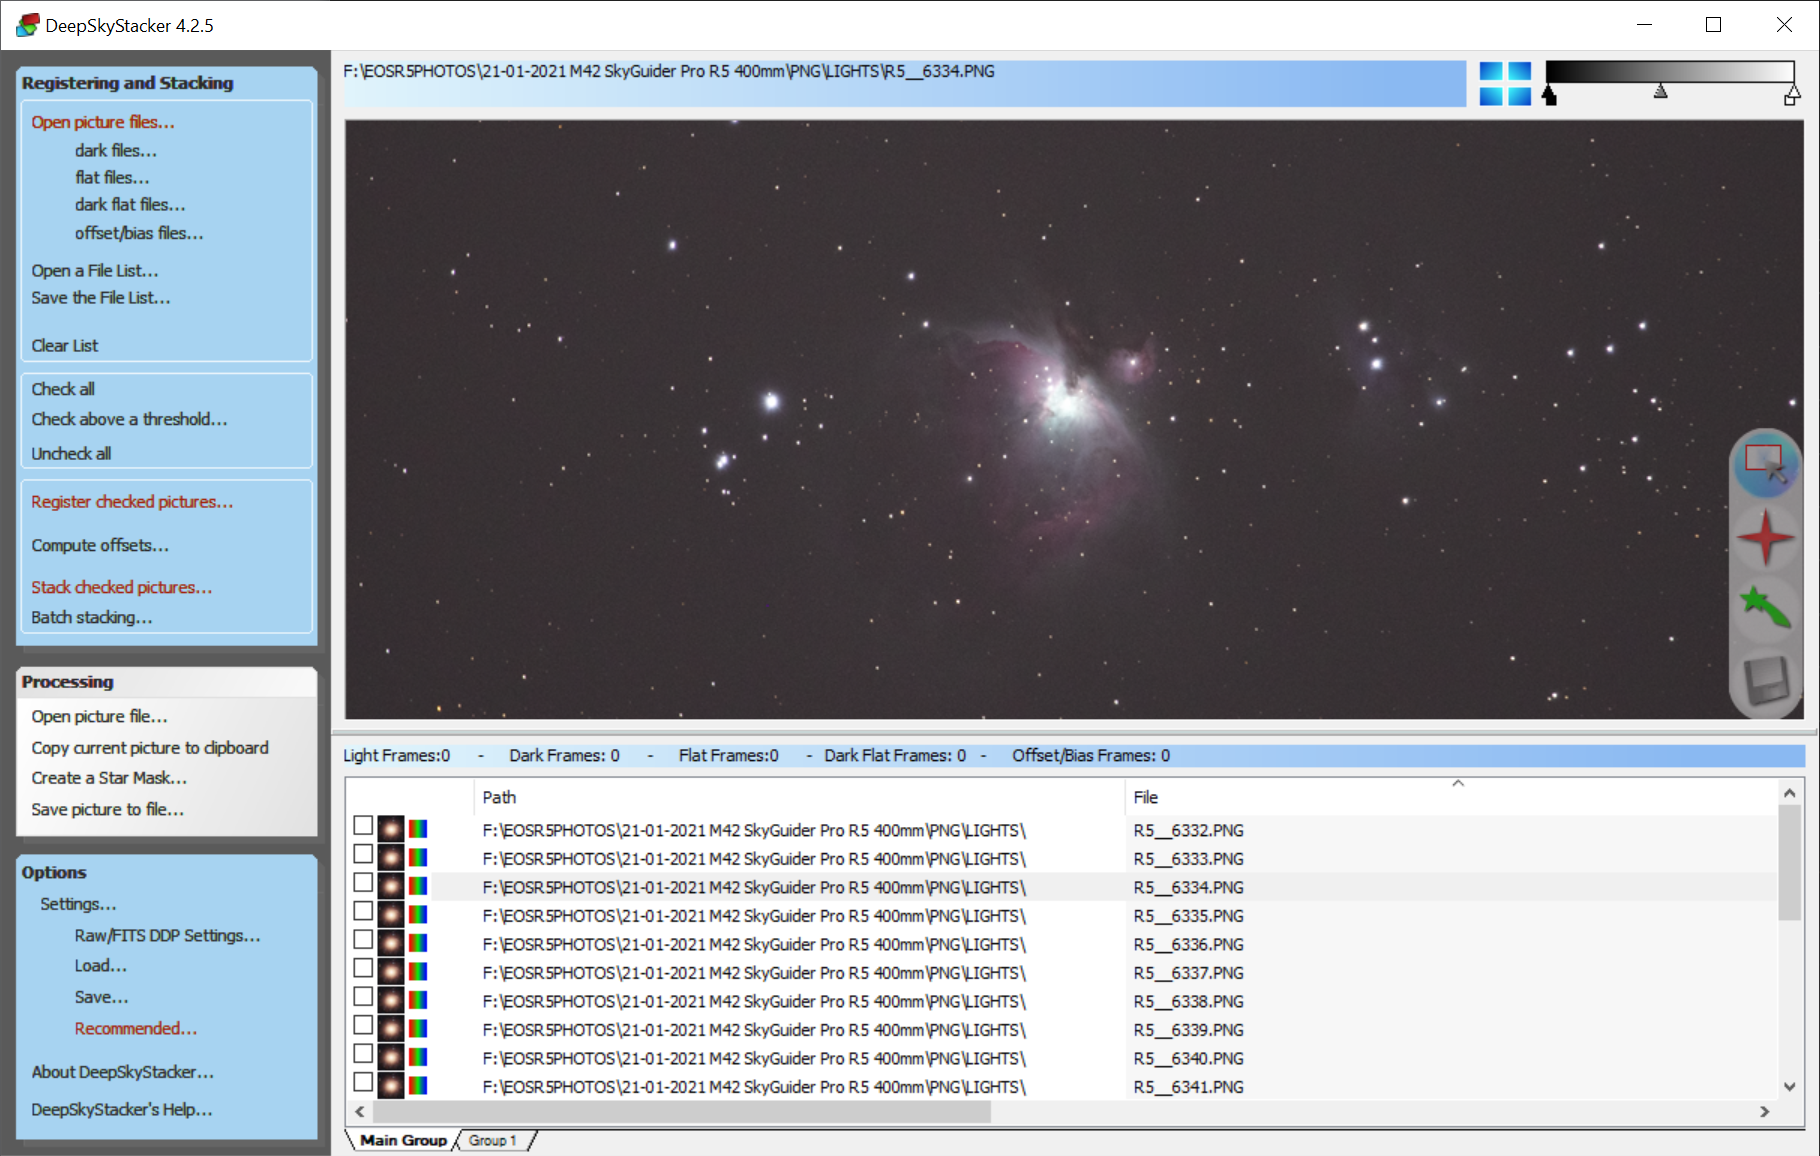The height and width of the screenshot is (1156, 1820).
Task: Check the box for R5__6340.PNG
Action: pos(363,1054)
